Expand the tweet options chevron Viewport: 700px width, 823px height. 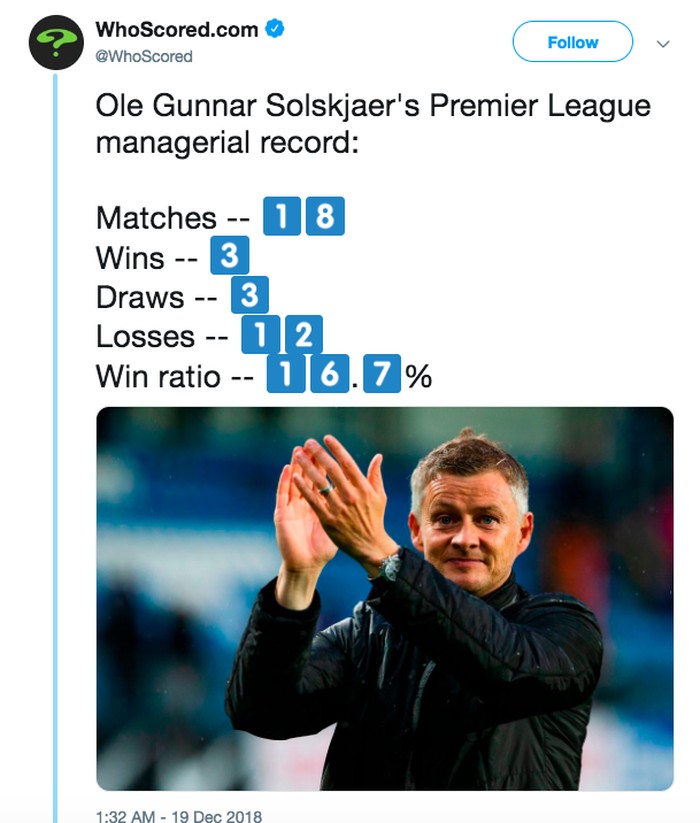click(x=661, y=44)
